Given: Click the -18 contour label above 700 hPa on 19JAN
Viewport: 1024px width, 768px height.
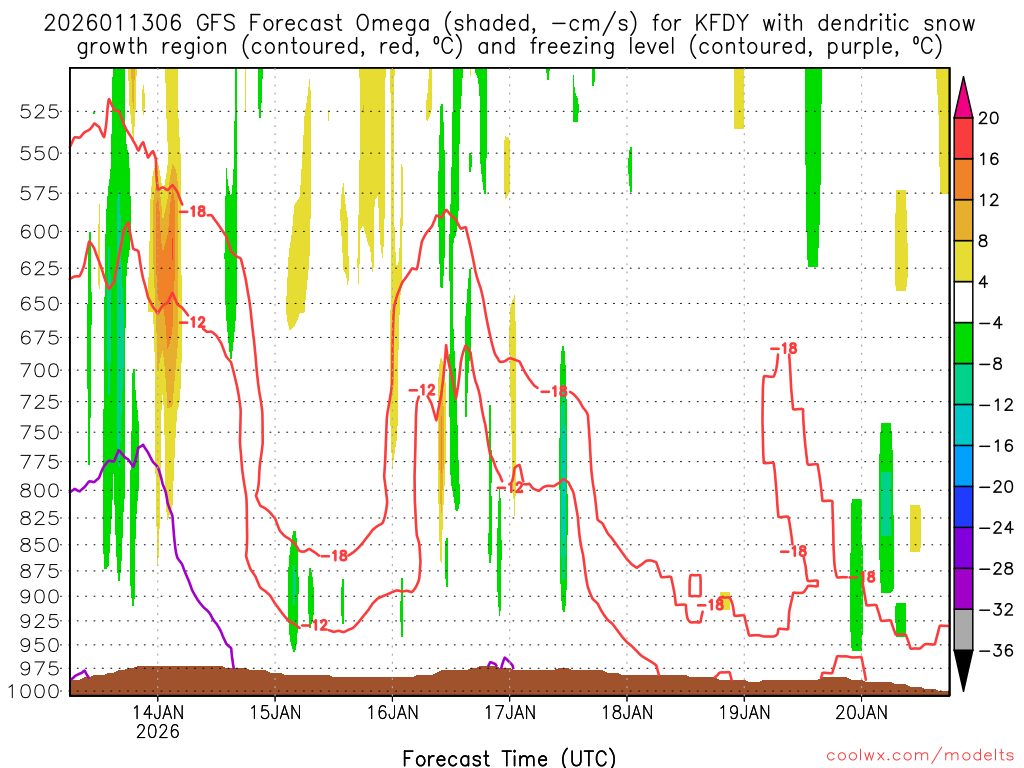Looking at the screenshot, I should pyautogui.click(x=784, y=348).
